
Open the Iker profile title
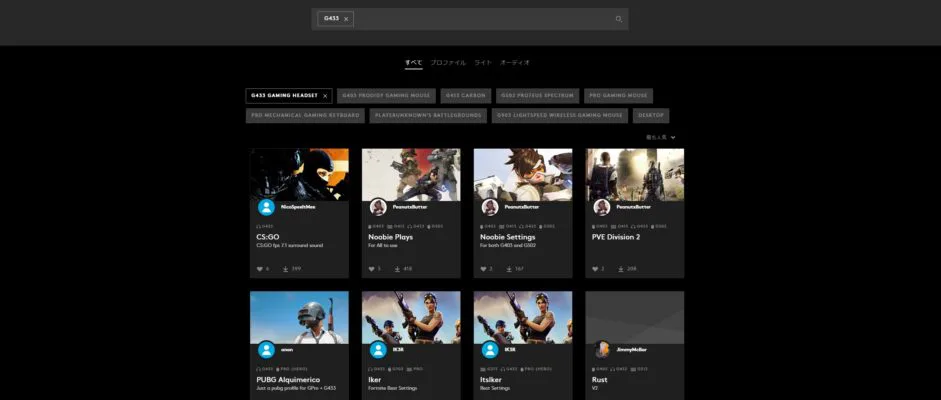point(374,380)
